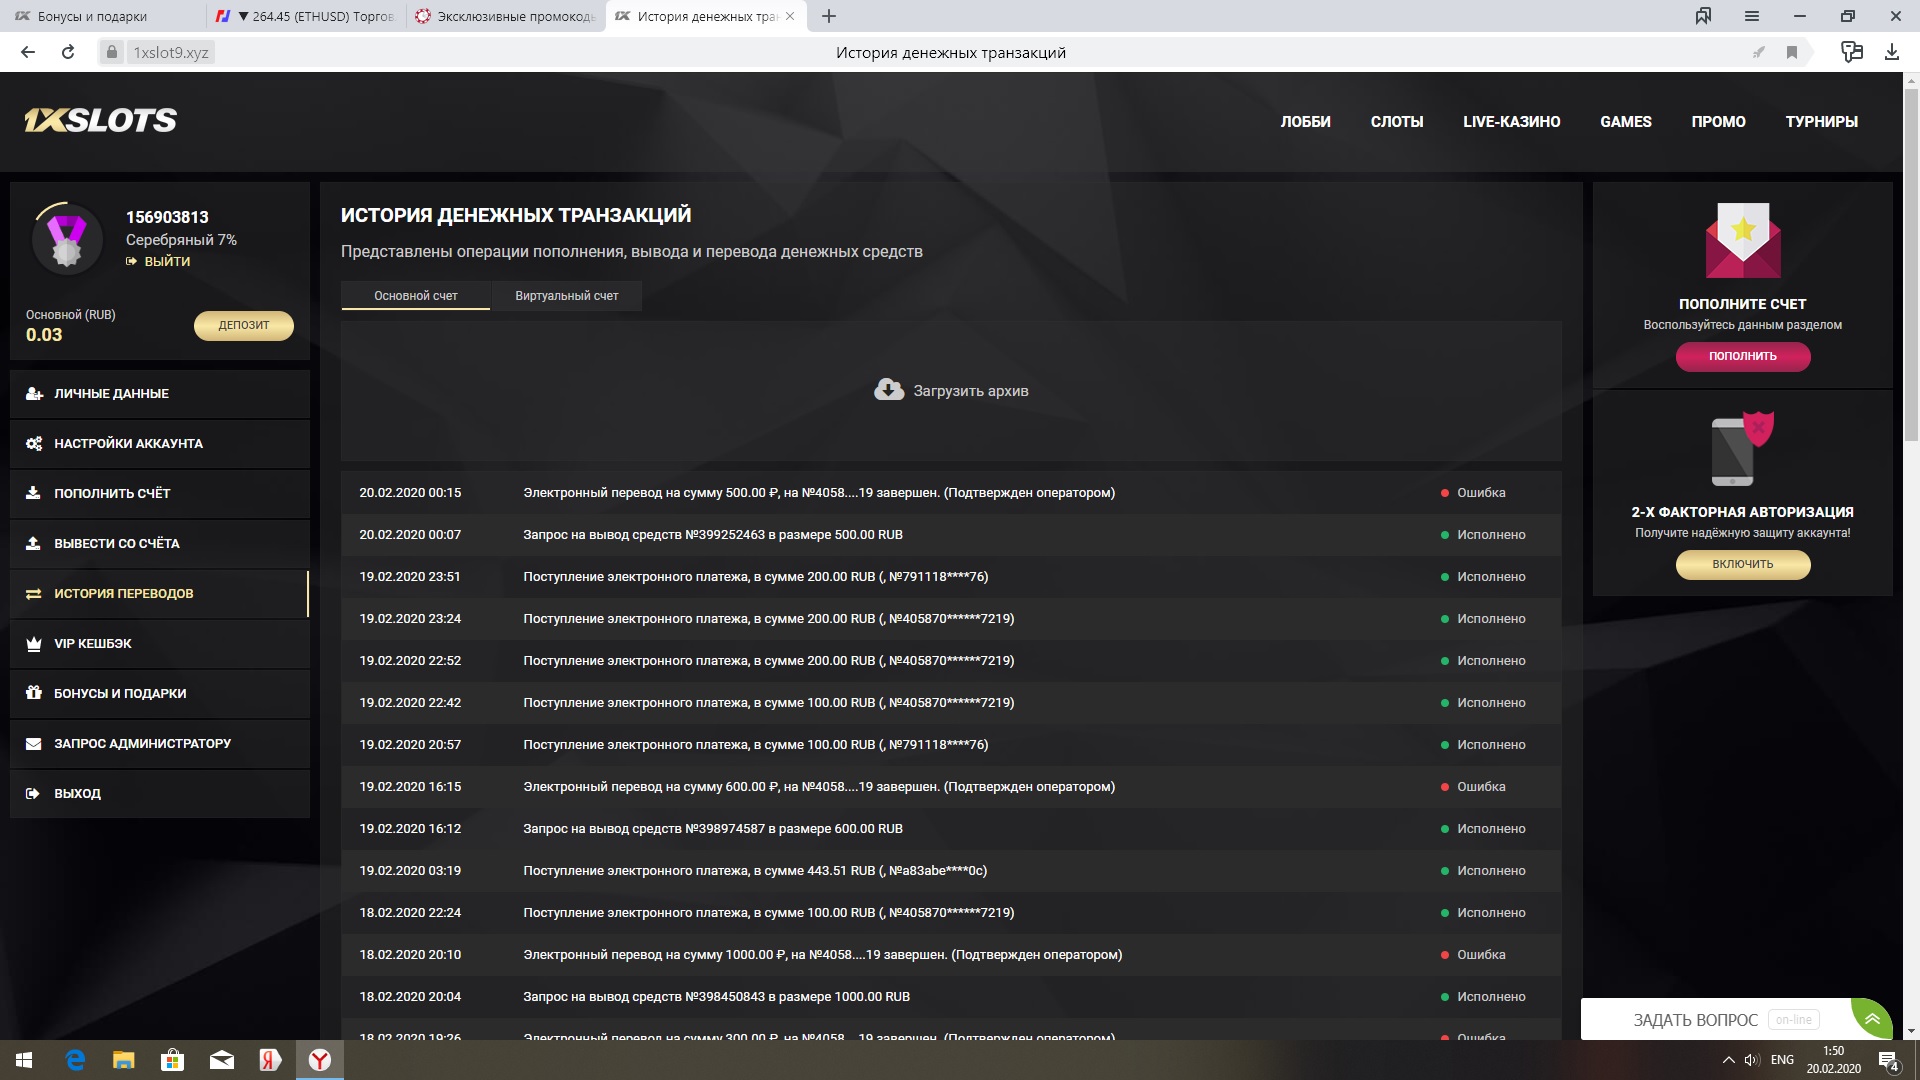Expand chat widget with up chevrons
Screen dimensions: 1920x1080
[1872, 1019]
